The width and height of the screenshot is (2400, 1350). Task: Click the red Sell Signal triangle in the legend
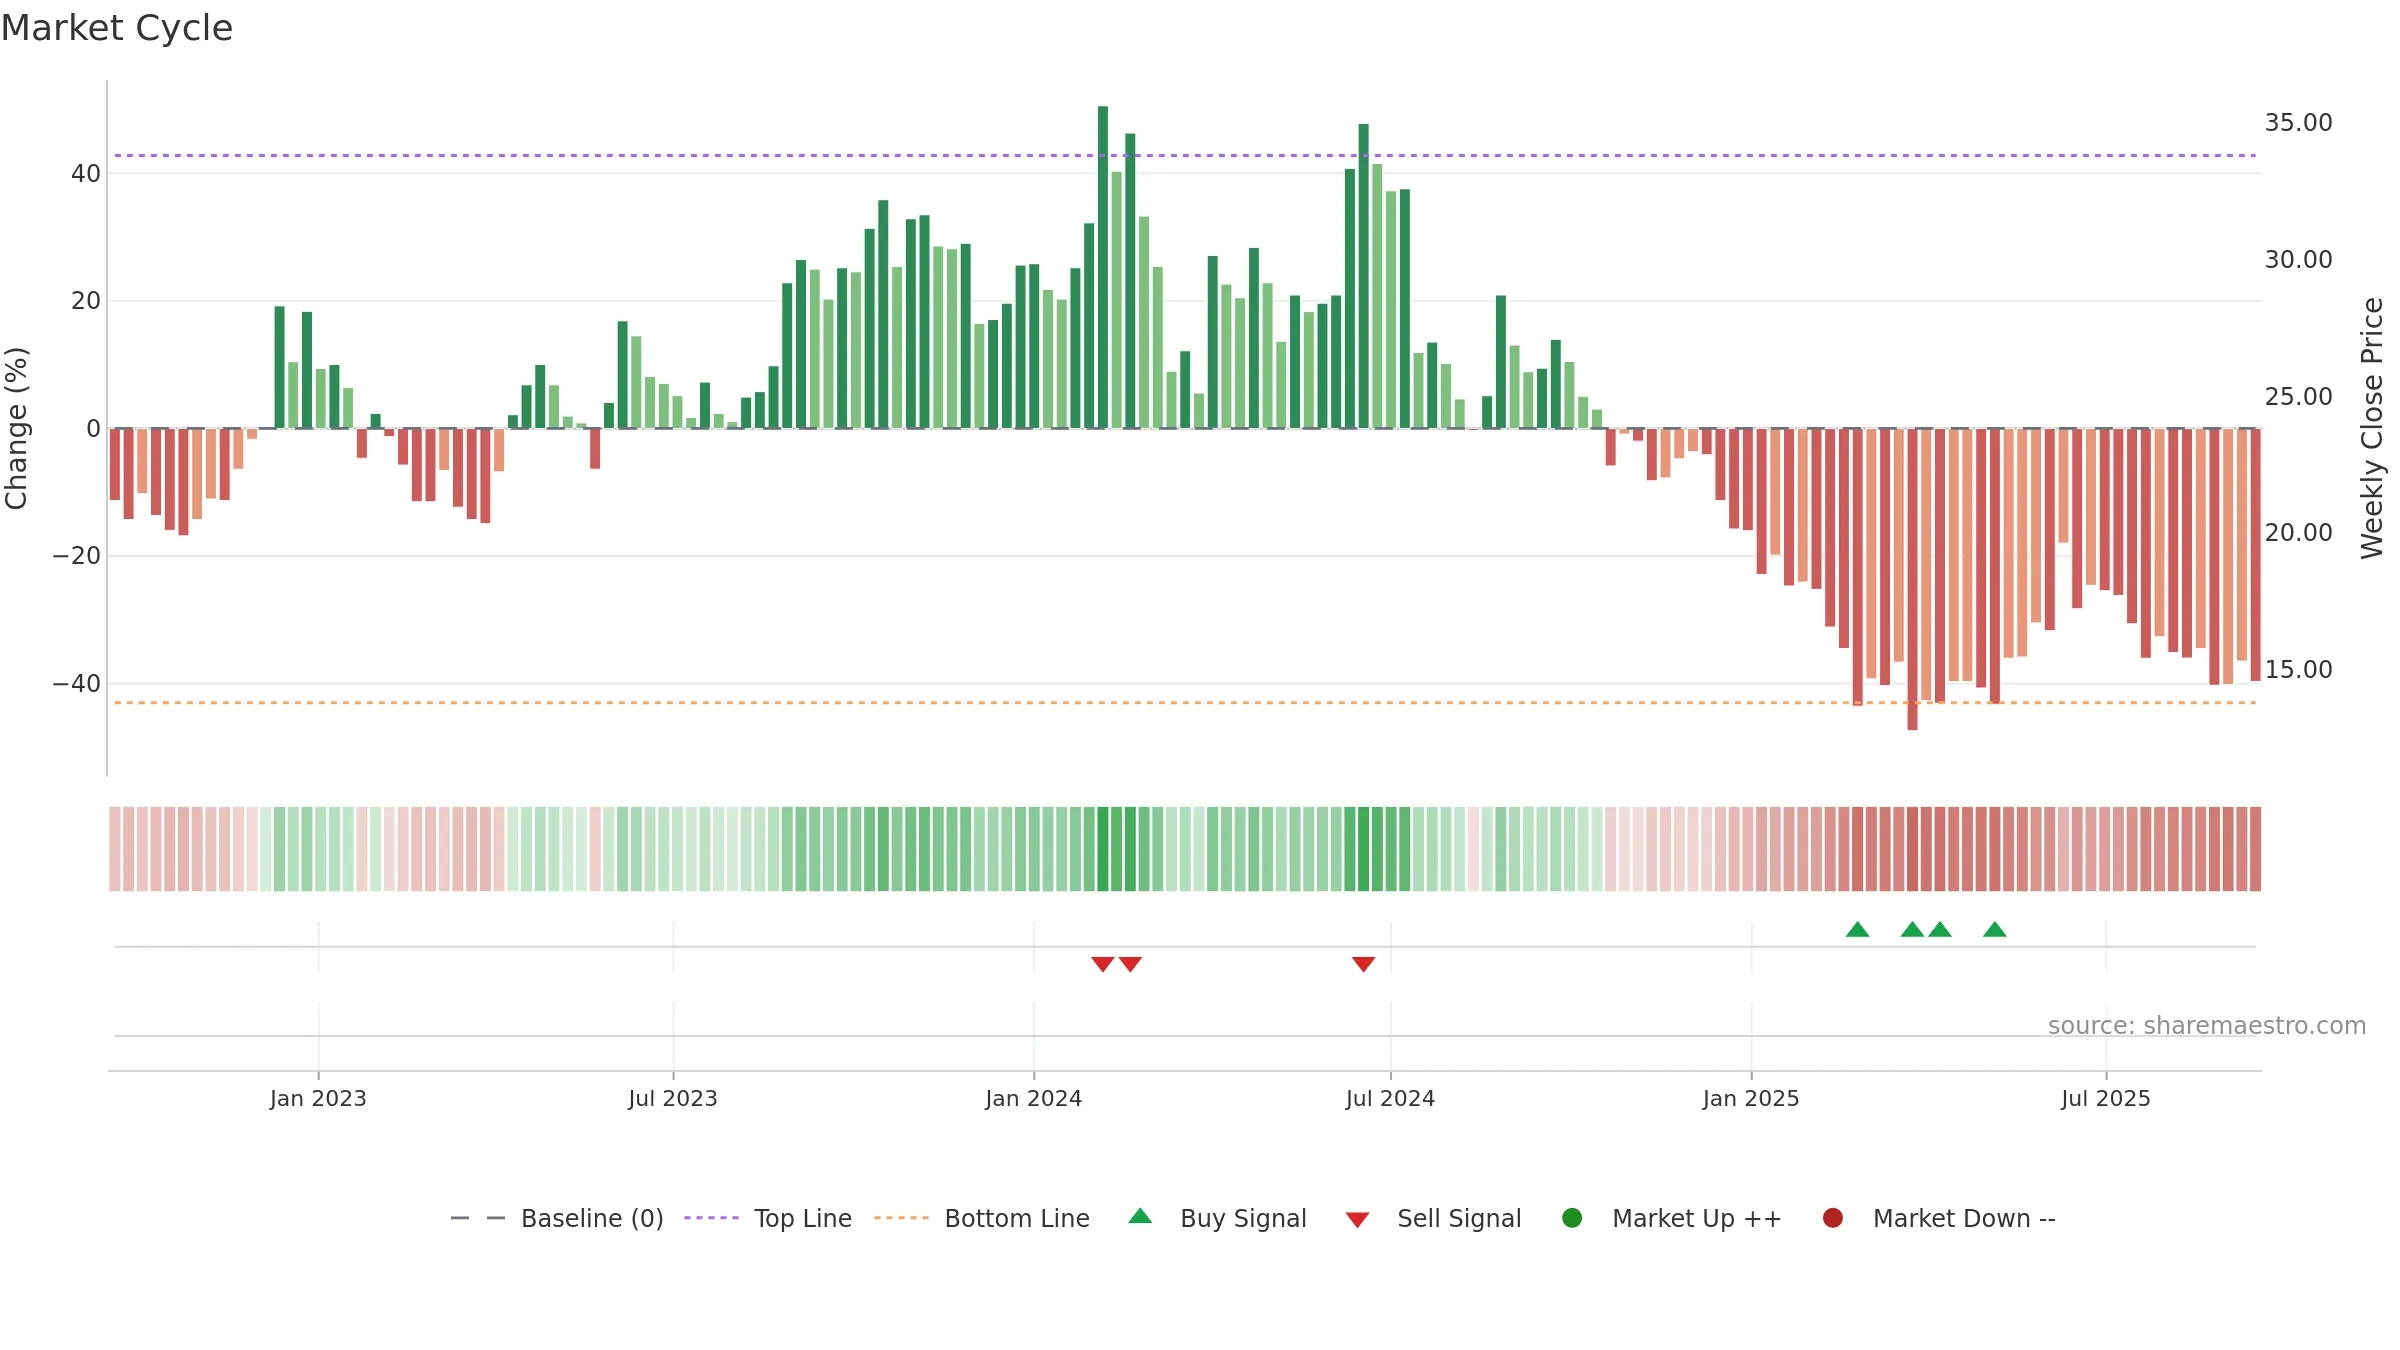pyautogui.click(x=1357, y=1220)
